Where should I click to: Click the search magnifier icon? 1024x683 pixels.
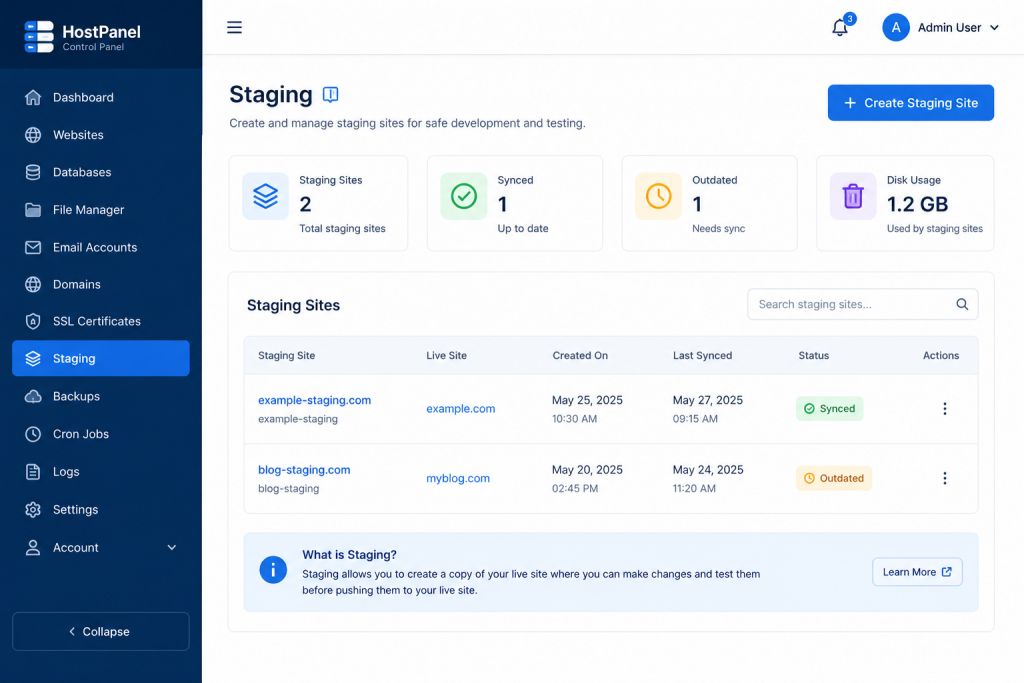[x=962, y=304]
